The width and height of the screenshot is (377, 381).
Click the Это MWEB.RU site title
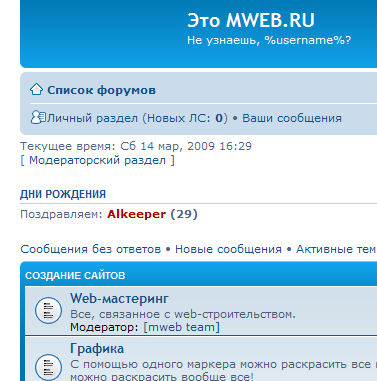[251, 20]
